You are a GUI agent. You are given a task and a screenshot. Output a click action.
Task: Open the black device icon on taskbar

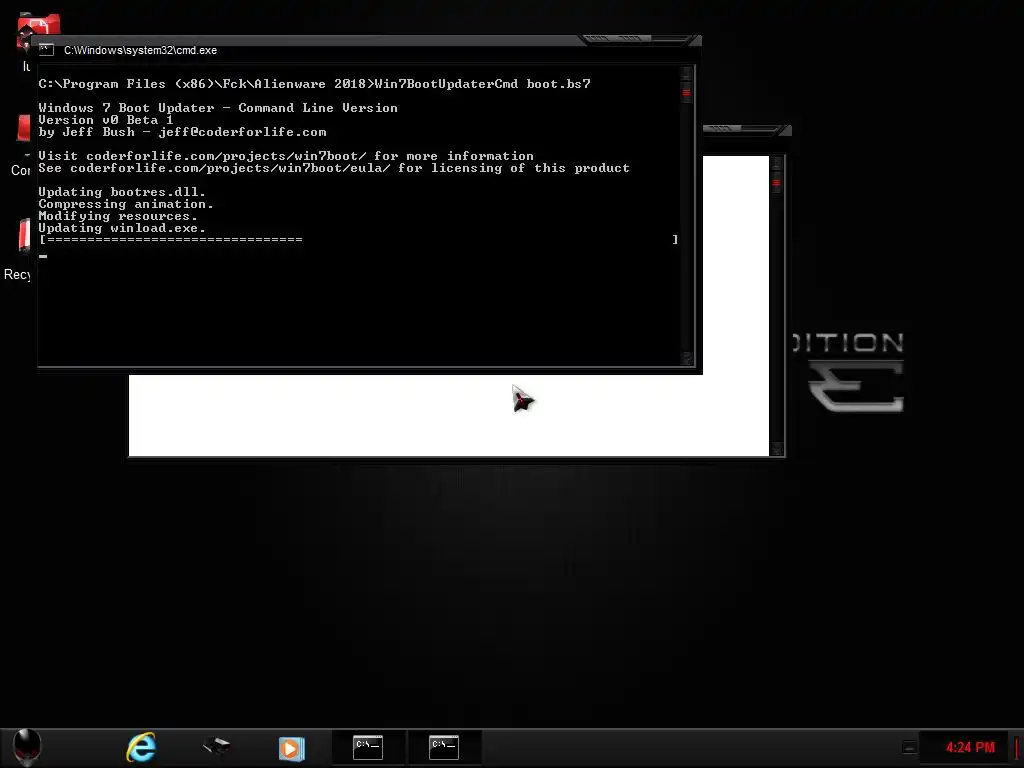[216, 745]
